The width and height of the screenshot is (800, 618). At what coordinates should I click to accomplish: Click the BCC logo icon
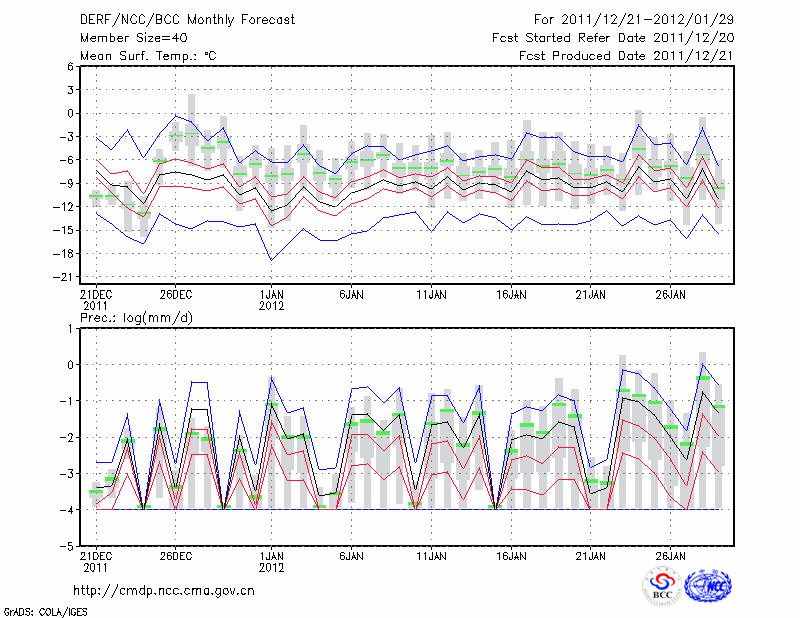tap(661, 586)
